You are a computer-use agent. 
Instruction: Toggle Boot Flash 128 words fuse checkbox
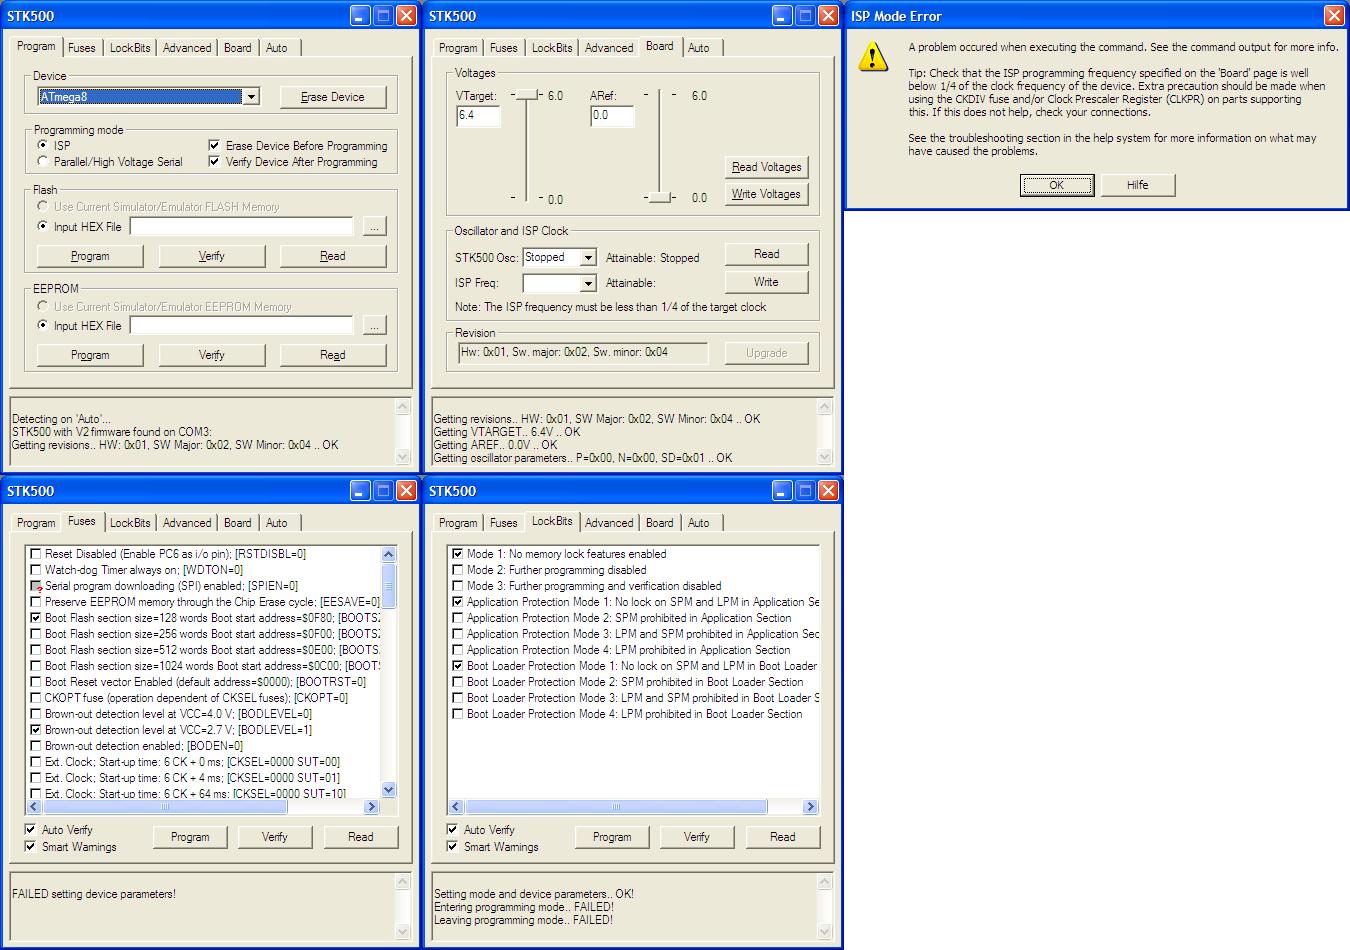pos(36,618)
